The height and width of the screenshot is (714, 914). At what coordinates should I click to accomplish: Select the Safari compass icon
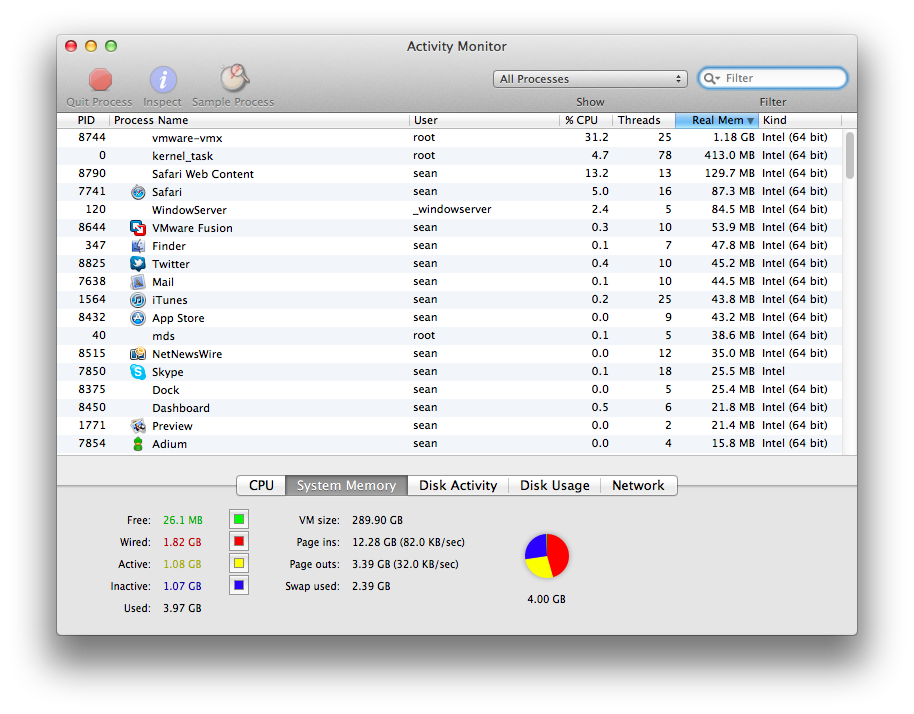[138, 192]
